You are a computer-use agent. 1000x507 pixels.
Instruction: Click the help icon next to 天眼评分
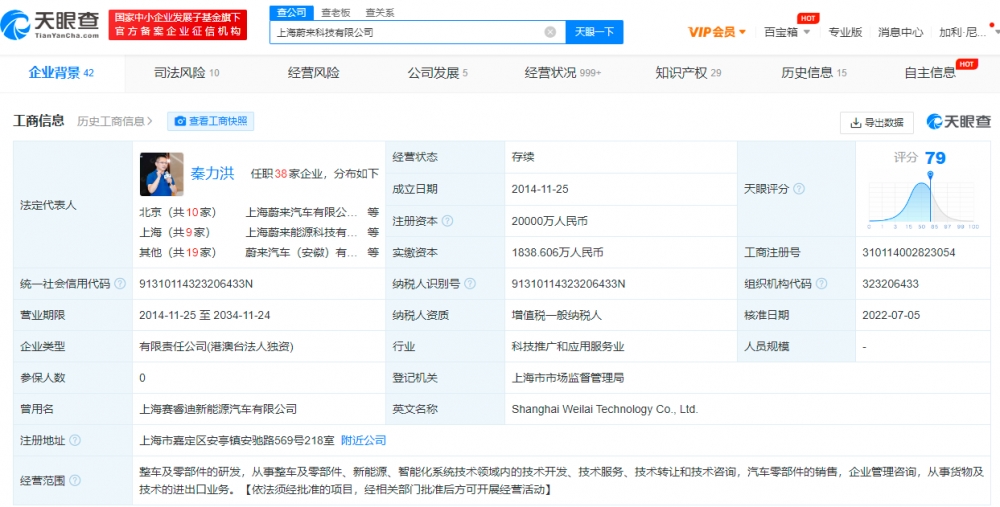tap(798, 189)
